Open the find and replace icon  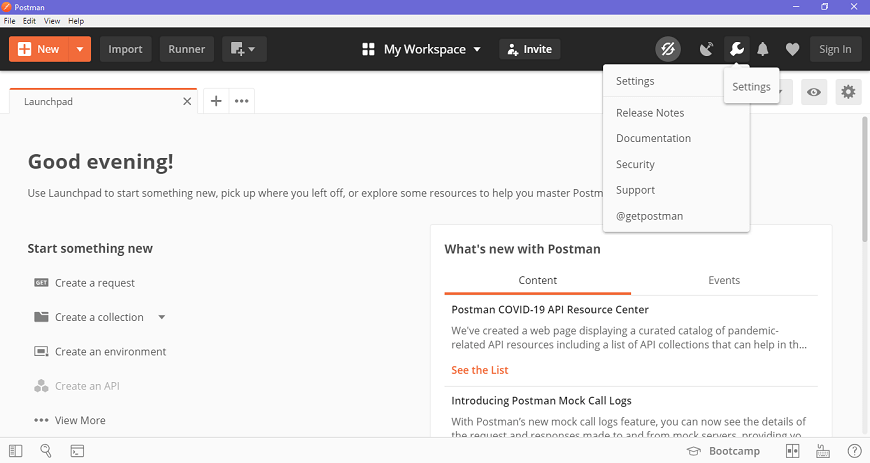coord(46,451)
